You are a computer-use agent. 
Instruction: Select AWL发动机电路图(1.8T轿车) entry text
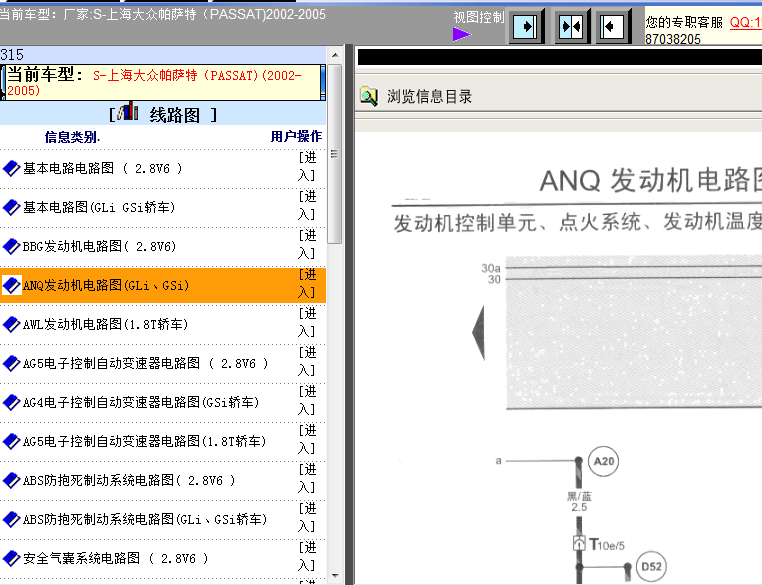pos(105,324)
